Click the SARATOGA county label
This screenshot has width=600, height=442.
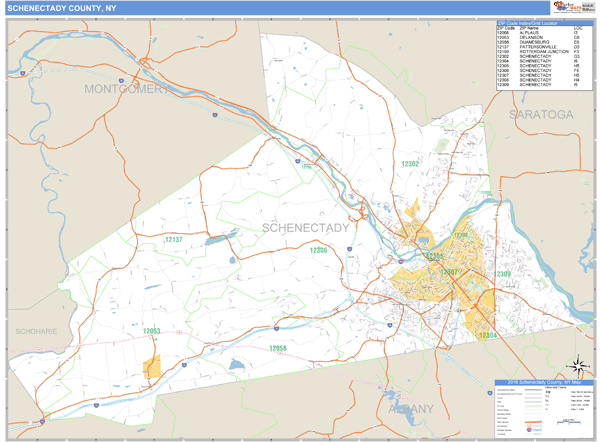(541, 114)
